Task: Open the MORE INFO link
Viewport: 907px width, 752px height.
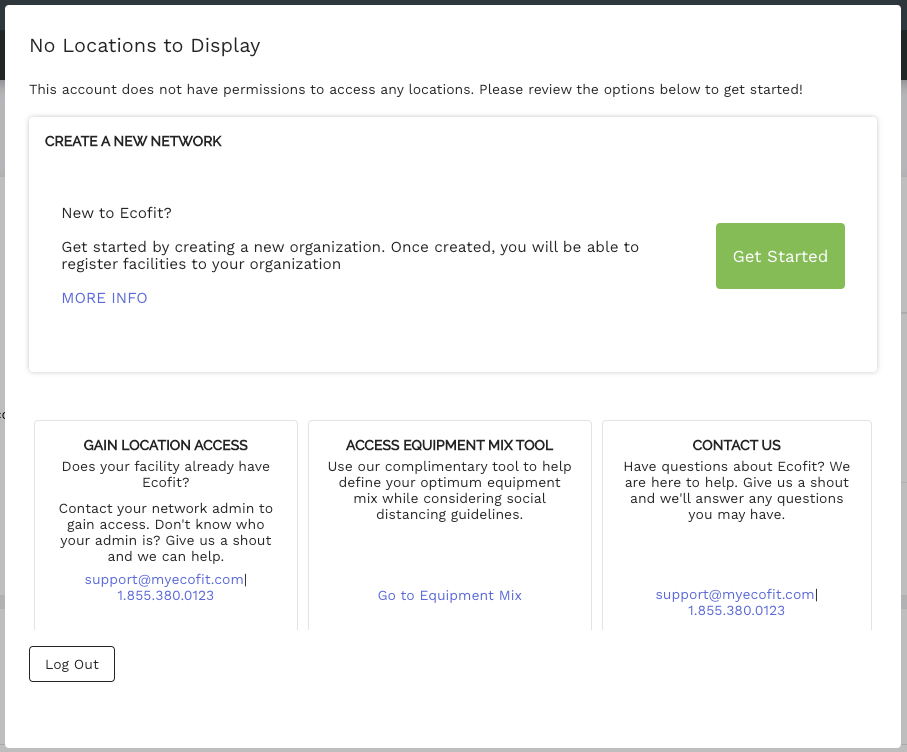Action: pos(104,298)
